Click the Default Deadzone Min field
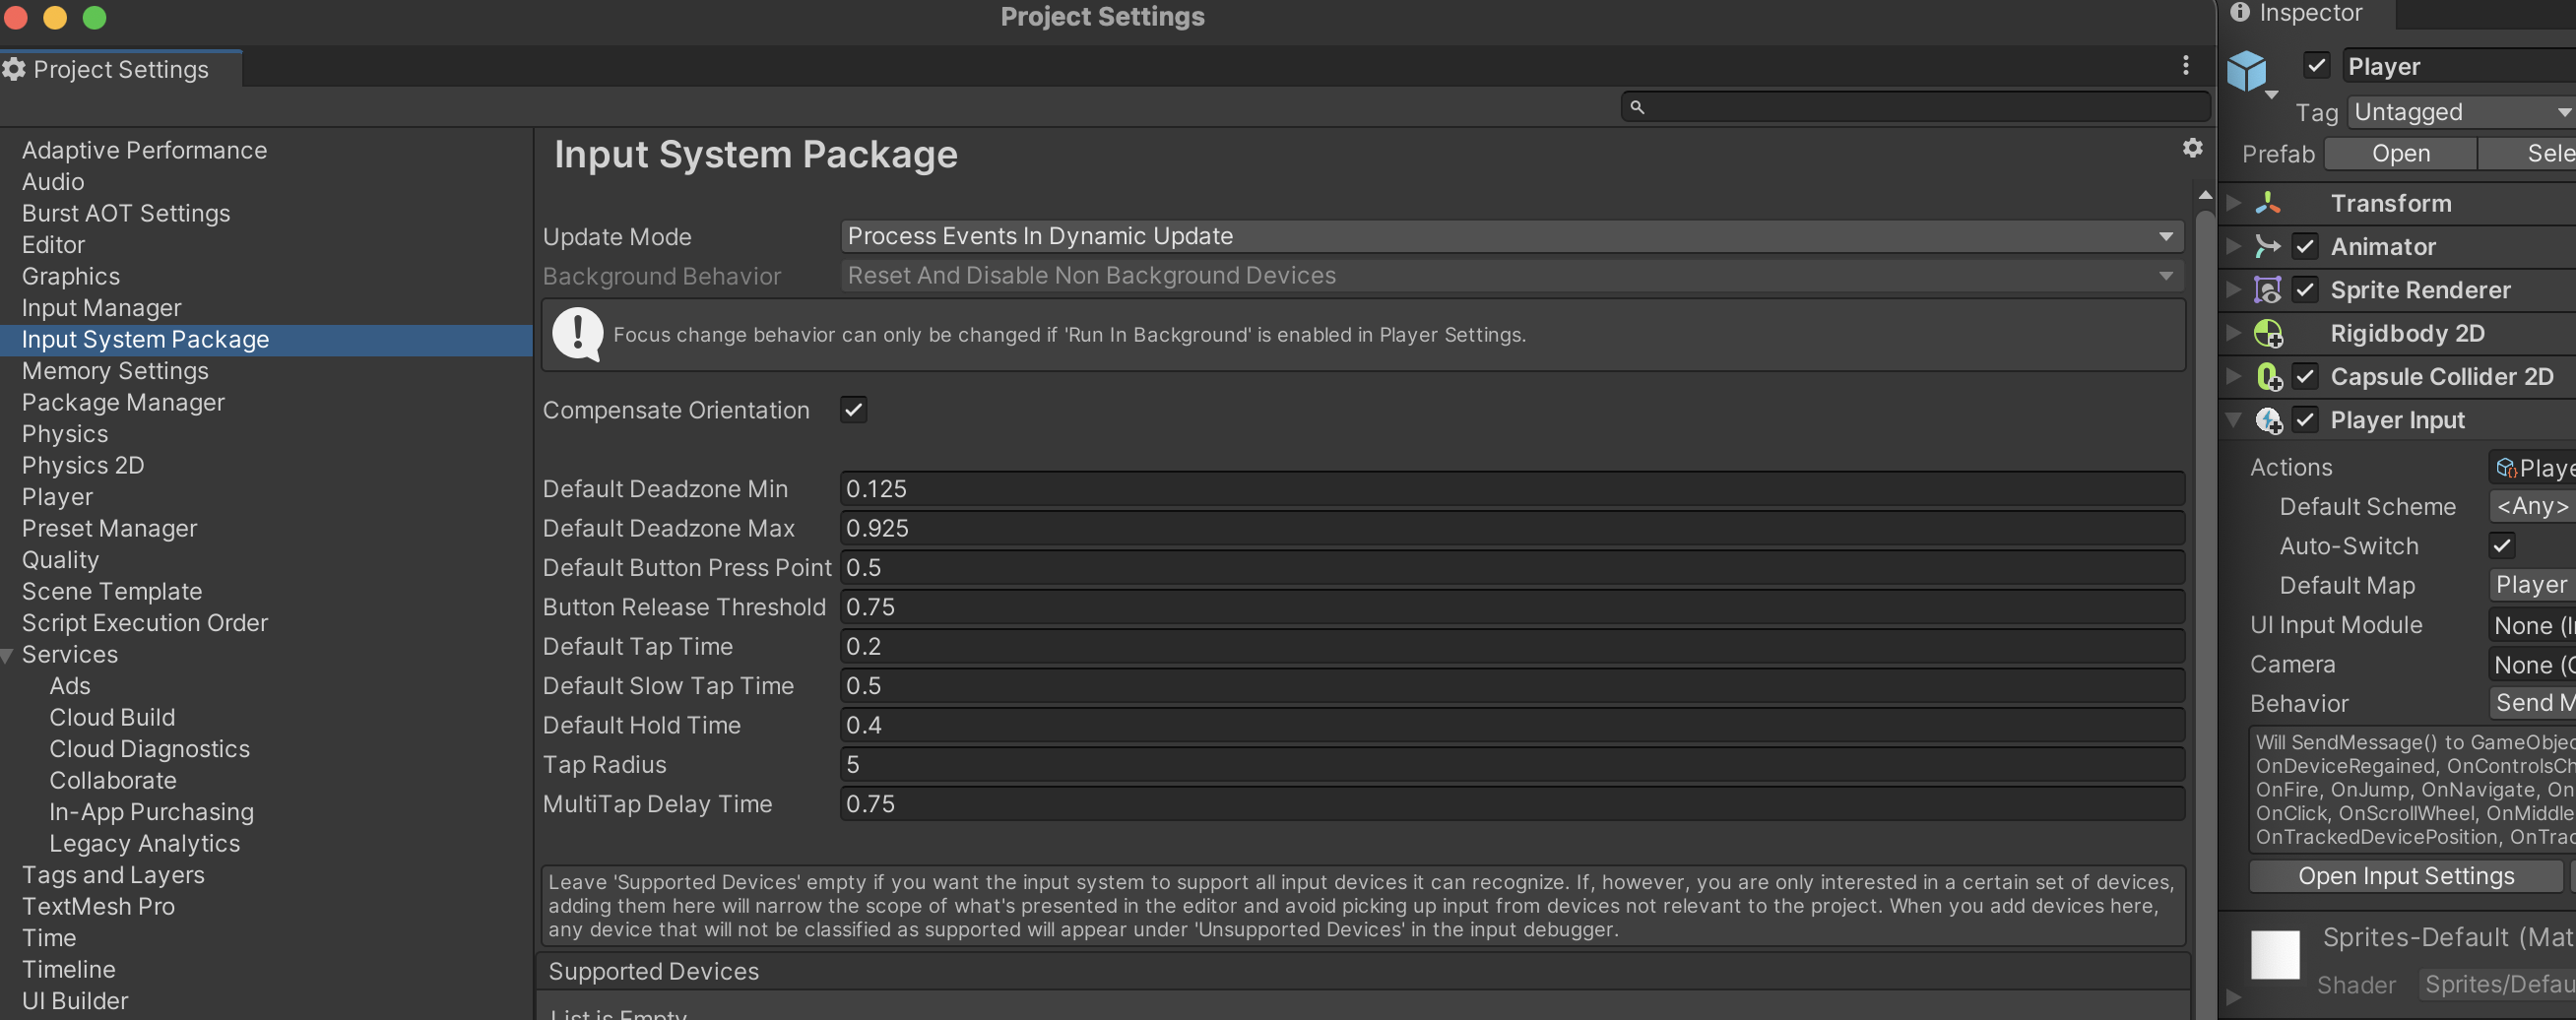The image size is (2576, 1020). (x=1512, y=489)
